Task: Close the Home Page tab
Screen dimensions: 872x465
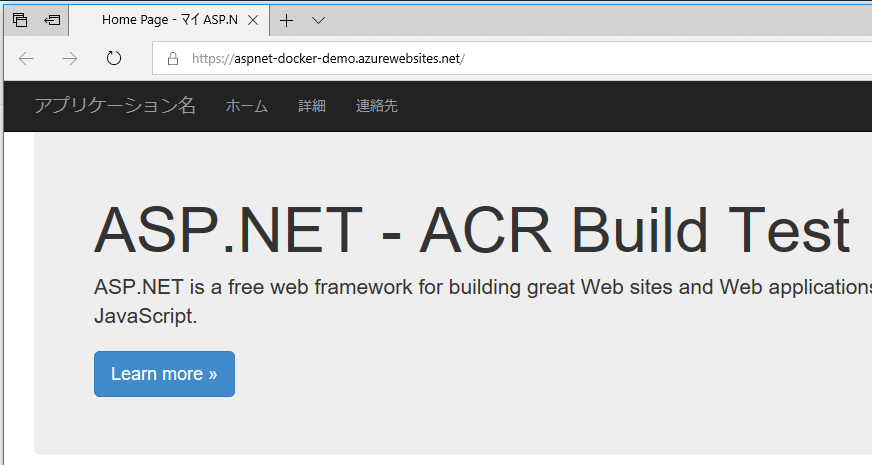Action: coord(252,21)
